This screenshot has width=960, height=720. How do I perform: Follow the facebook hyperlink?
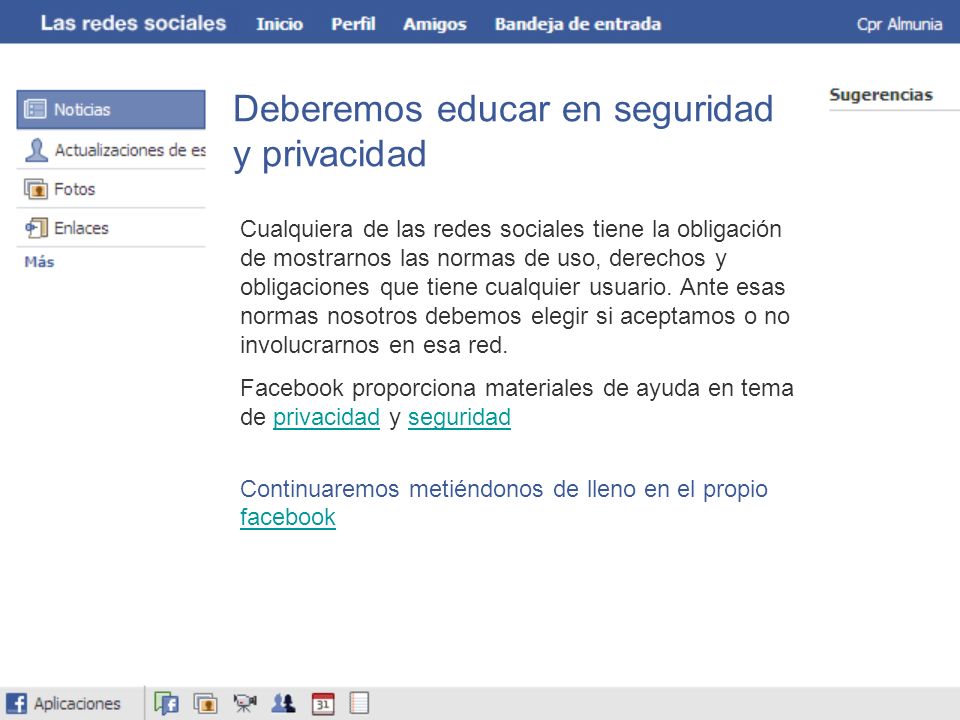(288, 517)
